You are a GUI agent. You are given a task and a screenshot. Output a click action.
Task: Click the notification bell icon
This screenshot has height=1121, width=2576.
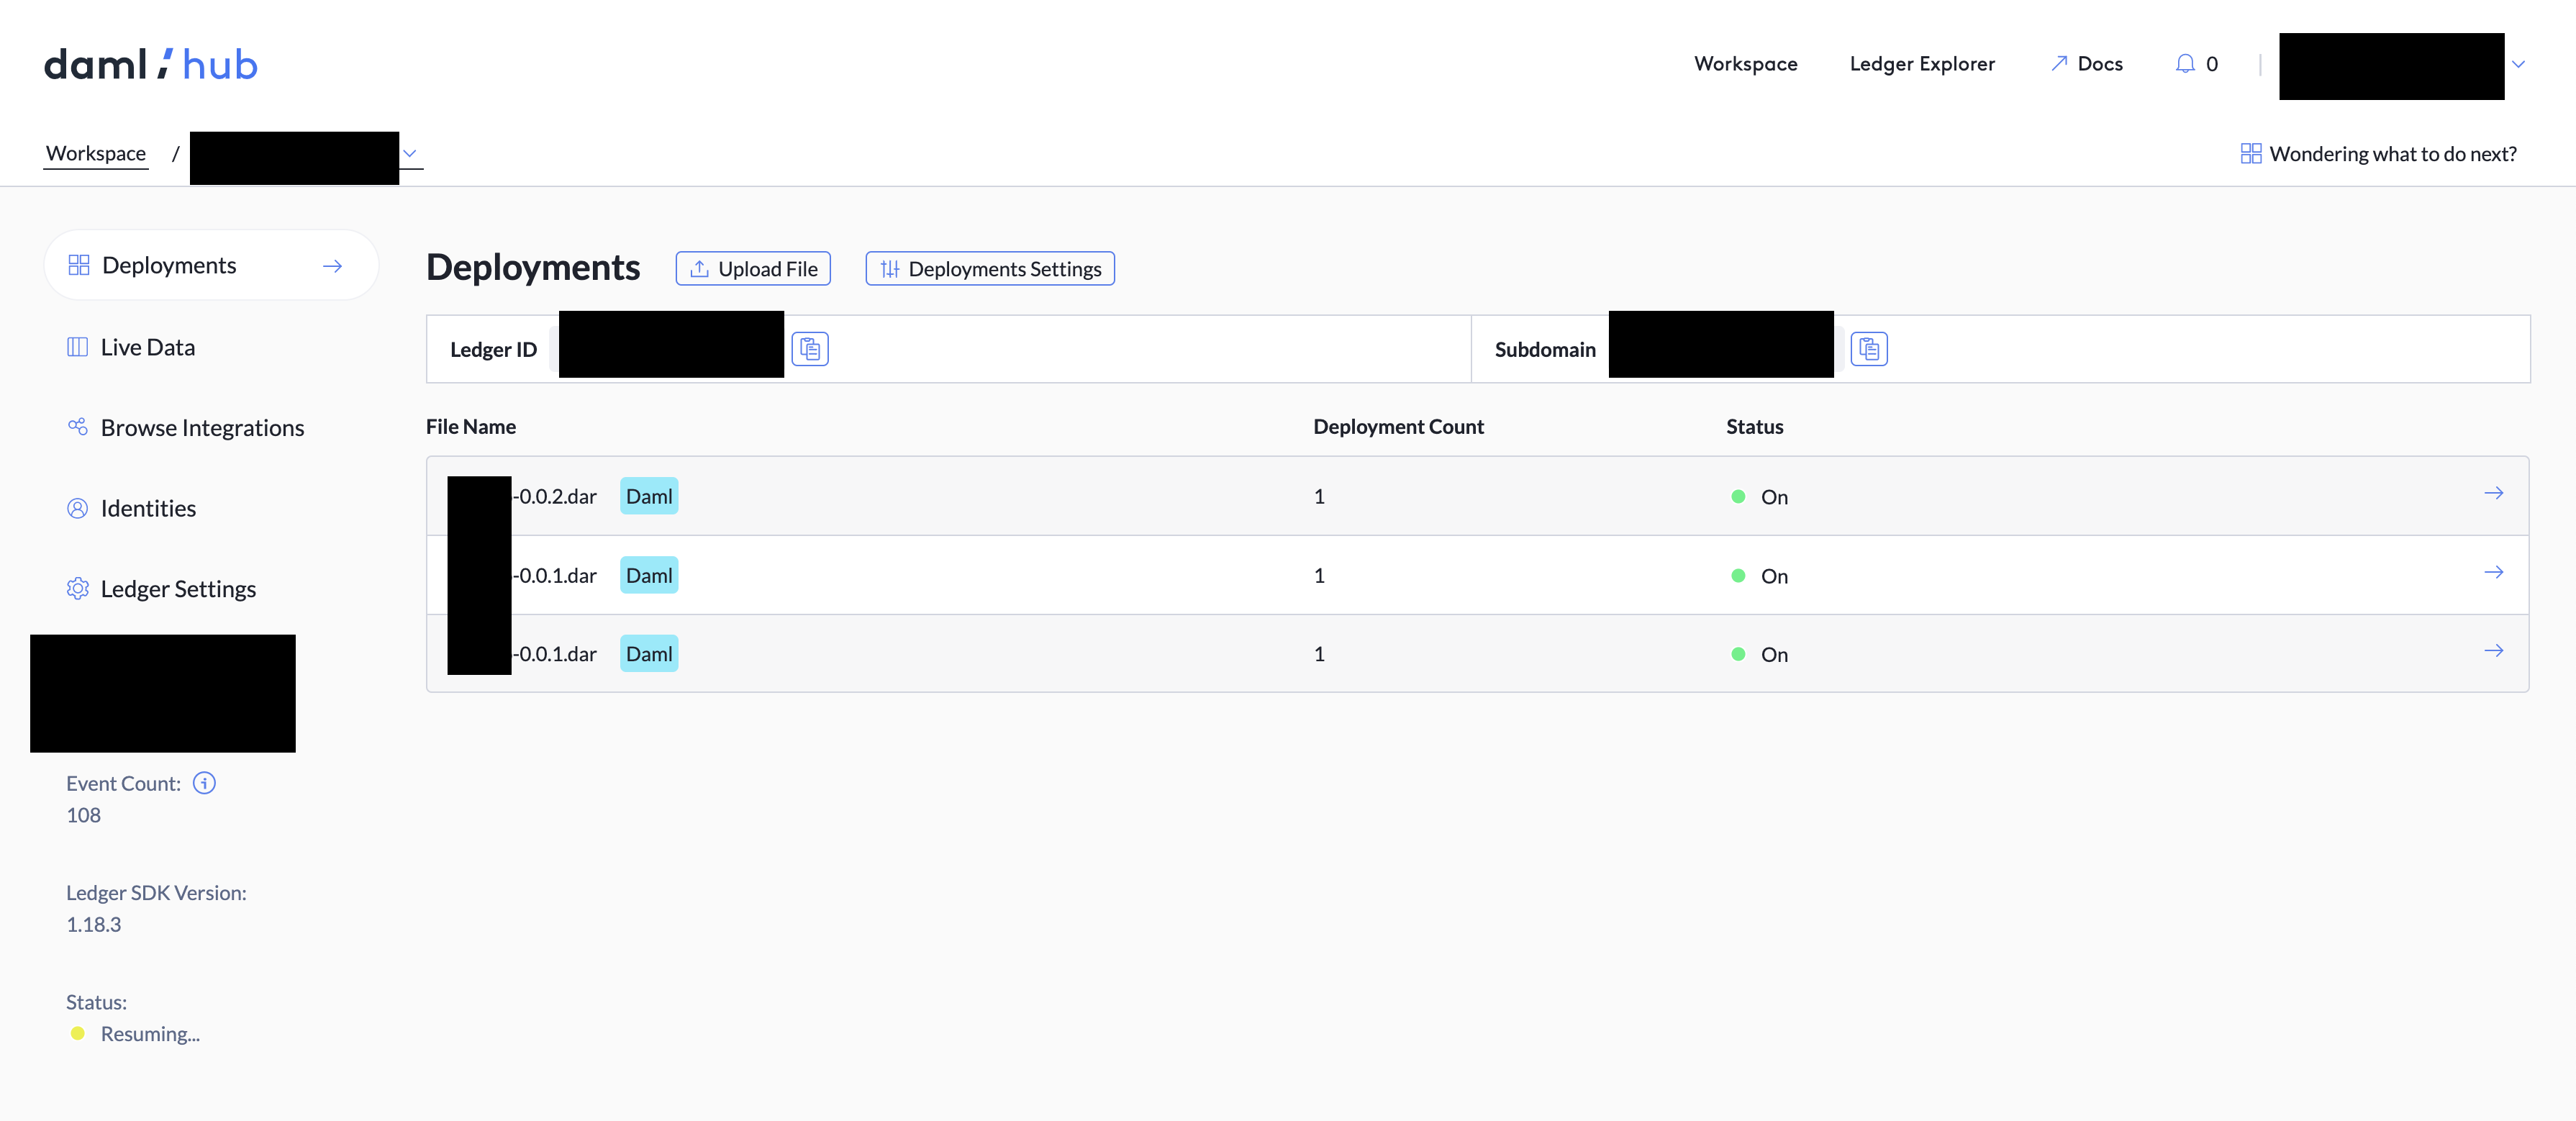click(x=2185, y=64)
